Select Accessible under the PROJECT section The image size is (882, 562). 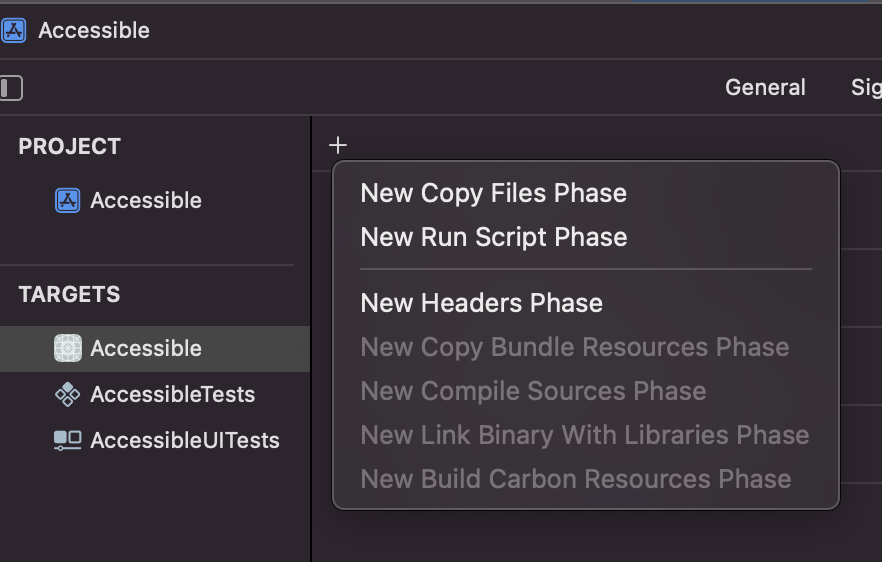pos(146,200)
